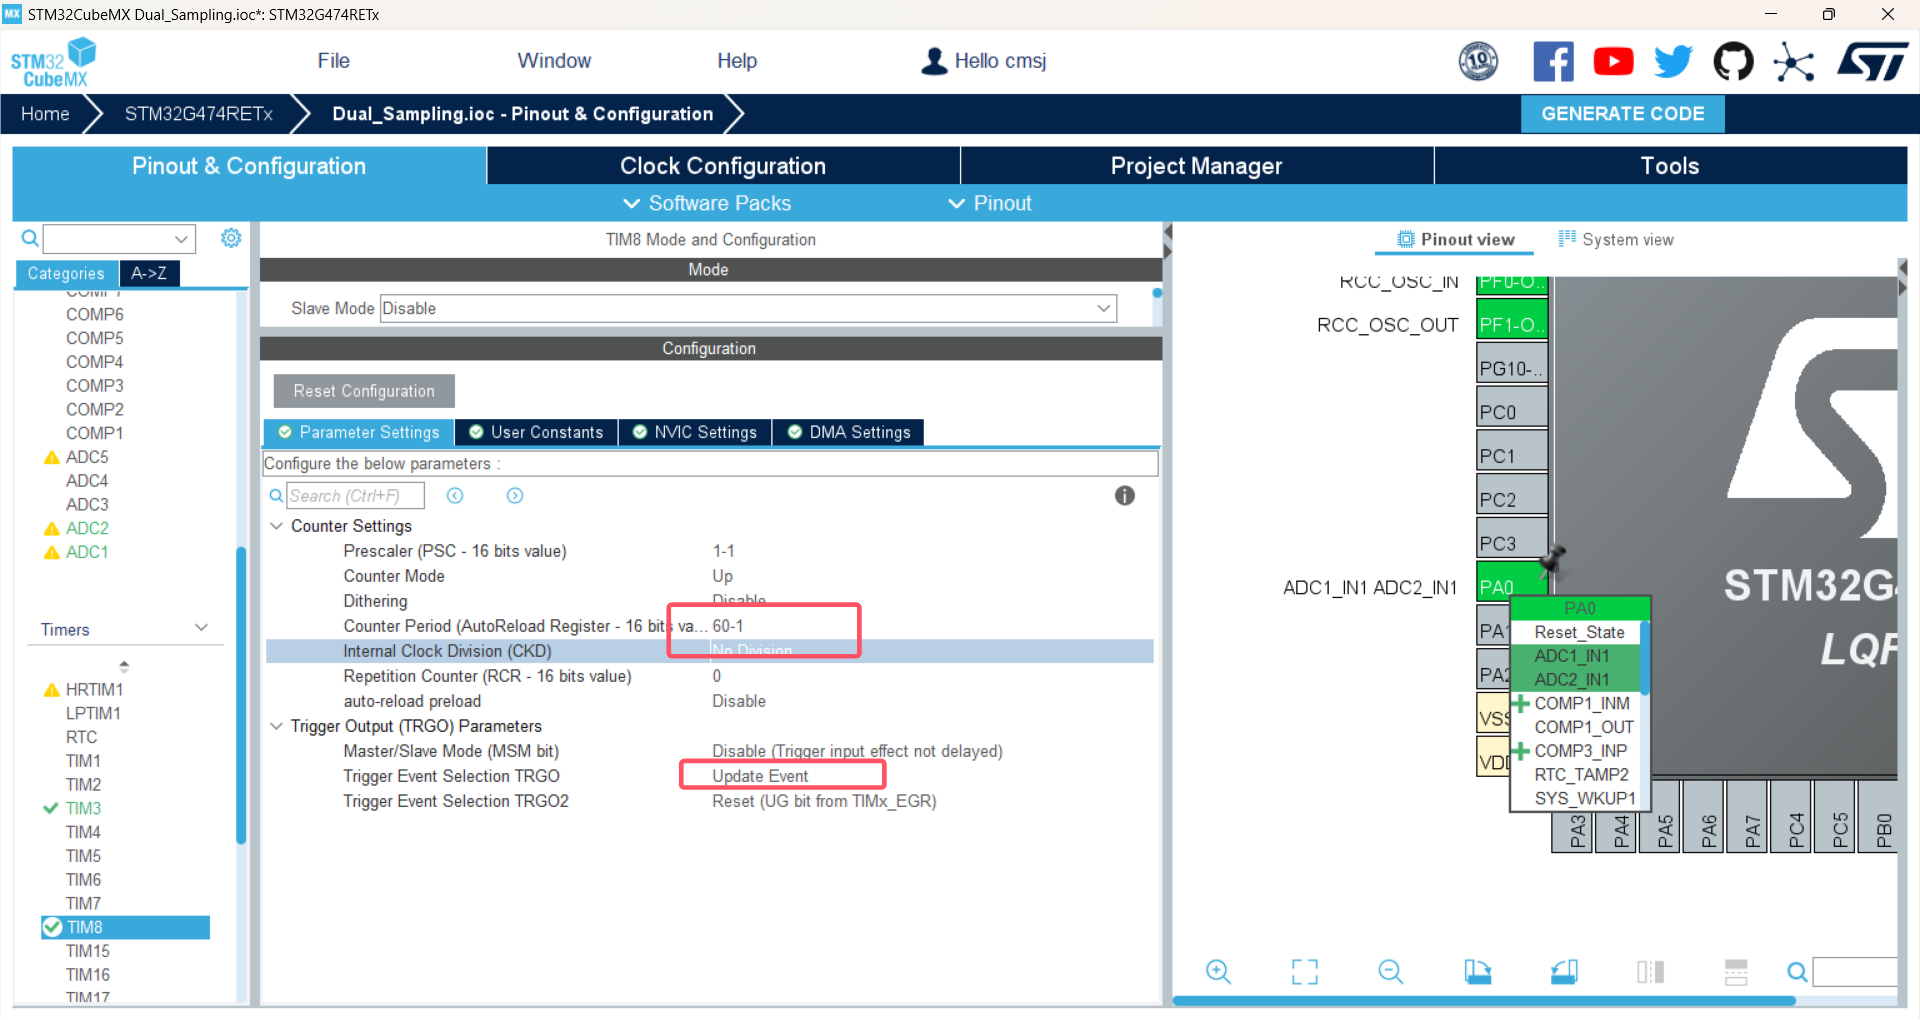The image size is (1920, 1020).
Task: Switch to Tools tab
Action: tap(1670, 166)
